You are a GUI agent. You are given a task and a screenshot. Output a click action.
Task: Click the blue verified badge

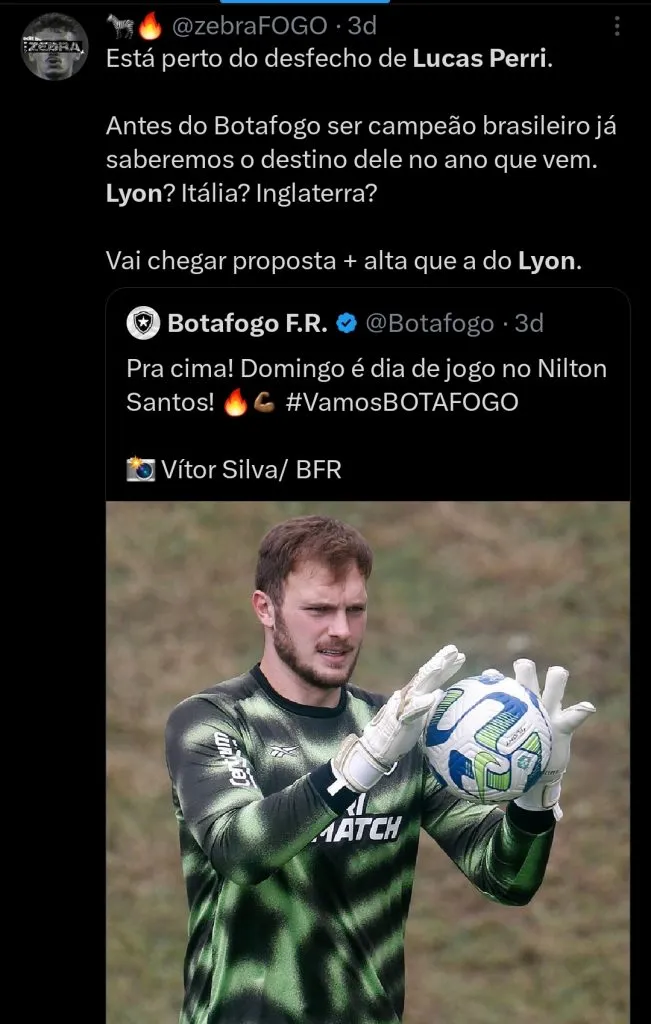click(x=346, y=323)
